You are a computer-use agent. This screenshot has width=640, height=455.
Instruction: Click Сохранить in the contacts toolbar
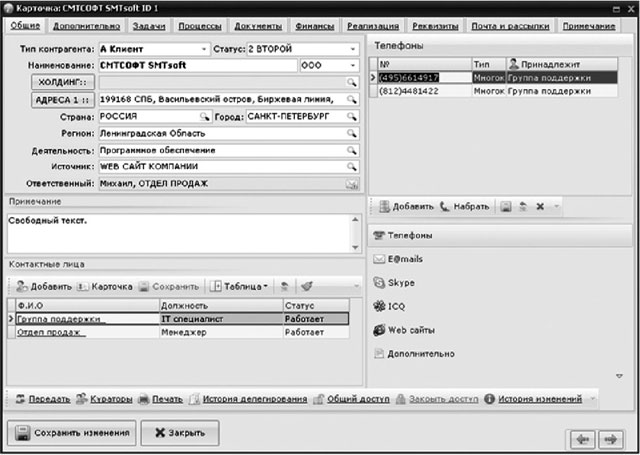(169, 287)
